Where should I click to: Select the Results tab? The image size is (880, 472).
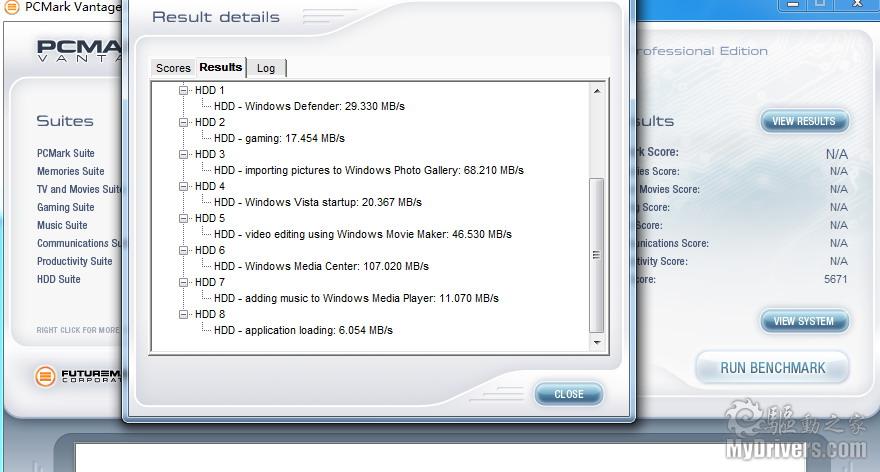click(220, 67)
